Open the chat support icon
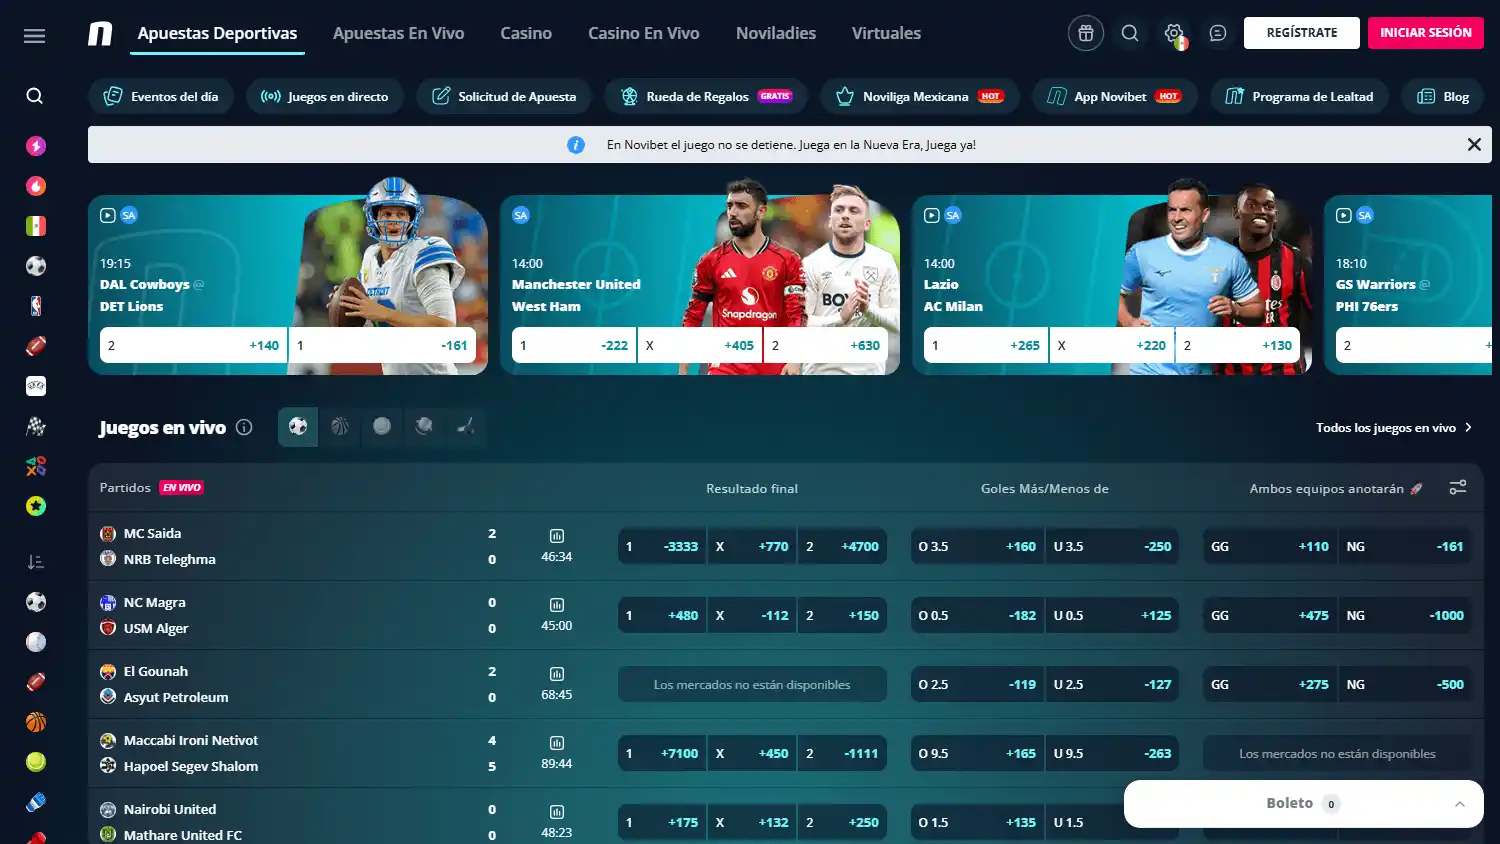The height and width of the screenshot is (844, 1500). [x=1218, y=33]
